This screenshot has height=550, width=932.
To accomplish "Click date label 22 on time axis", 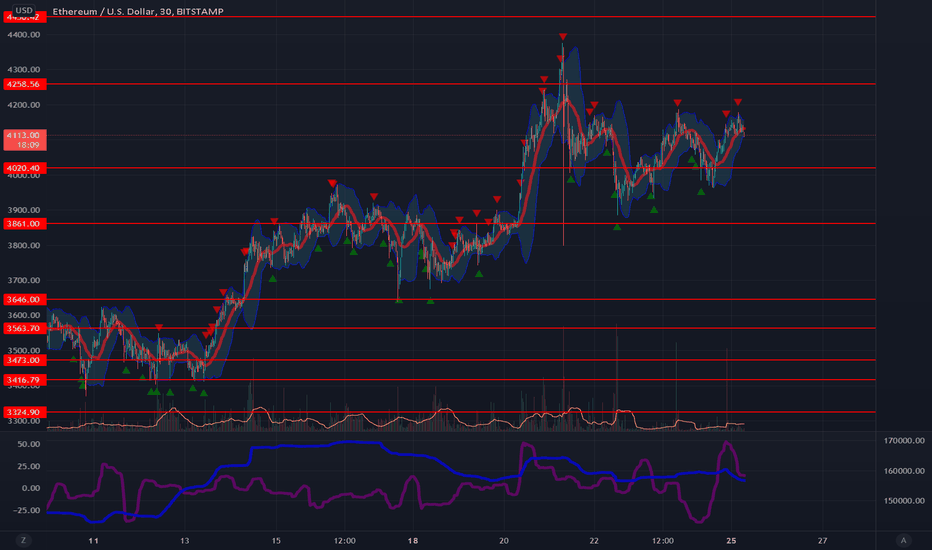I will coord(594,540).
